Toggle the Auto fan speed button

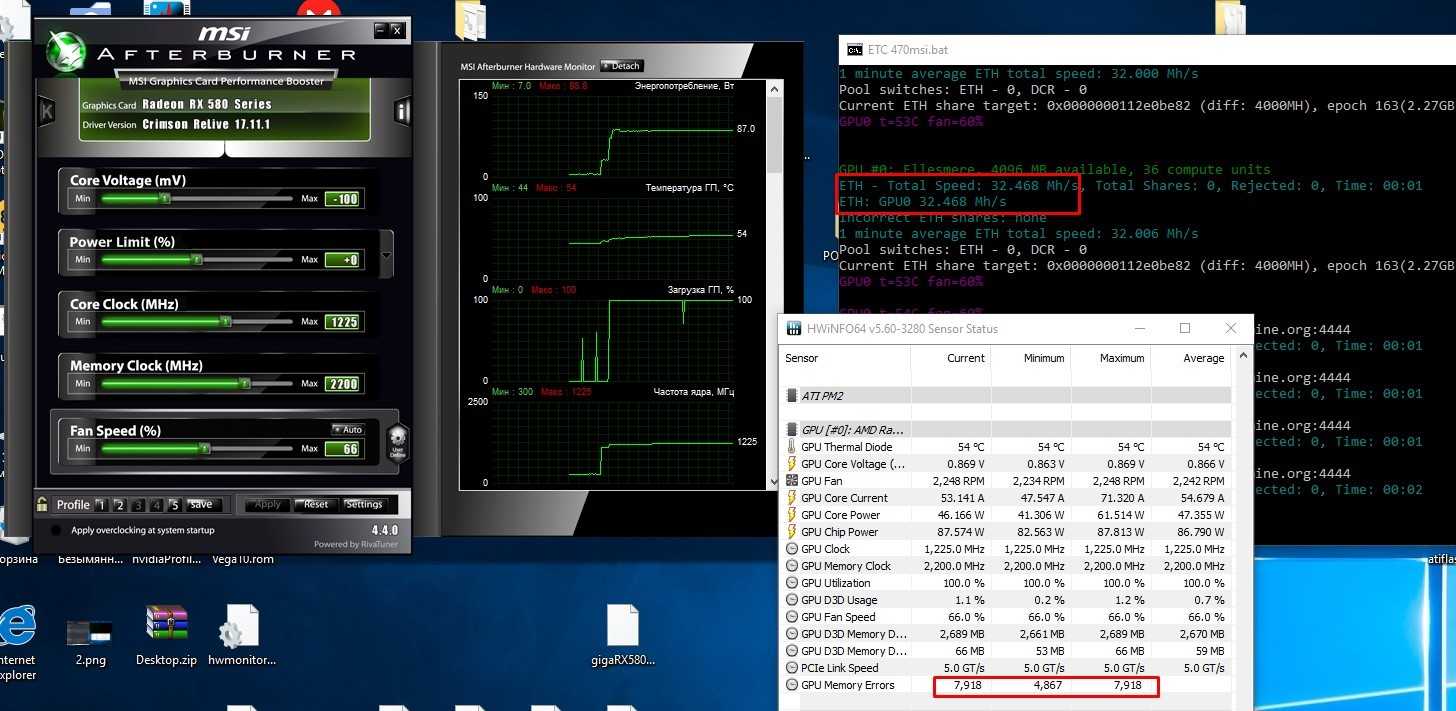(x=348, y=429)
